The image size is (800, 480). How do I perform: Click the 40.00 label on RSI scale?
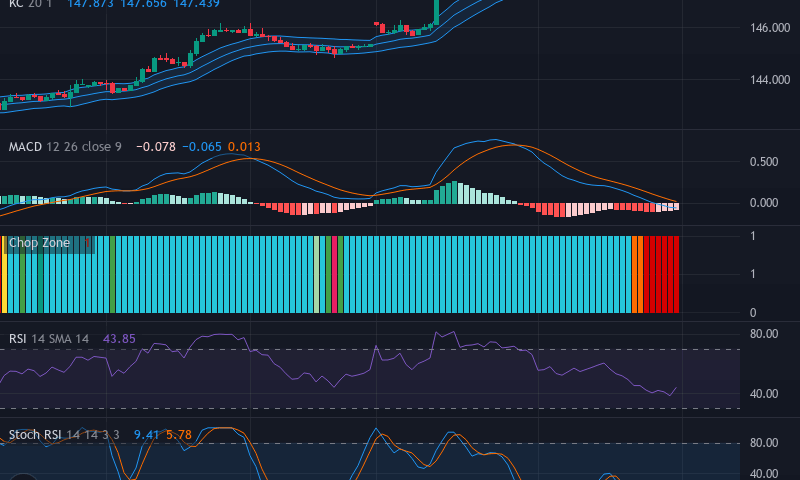pos(764,394)
